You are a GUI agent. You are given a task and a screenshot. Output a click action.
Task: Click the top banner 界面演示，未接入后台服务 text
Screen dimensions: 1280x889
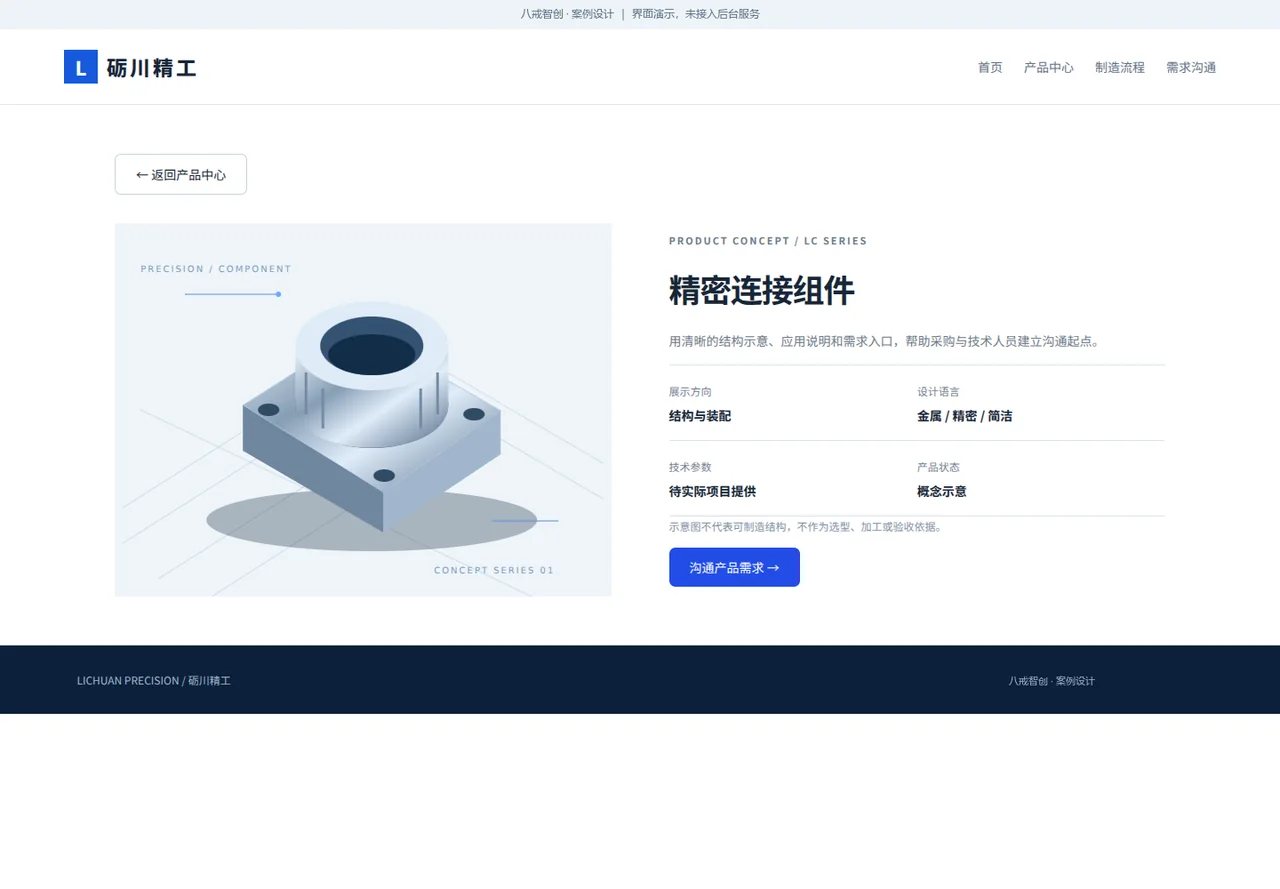[x=696, y=14]
